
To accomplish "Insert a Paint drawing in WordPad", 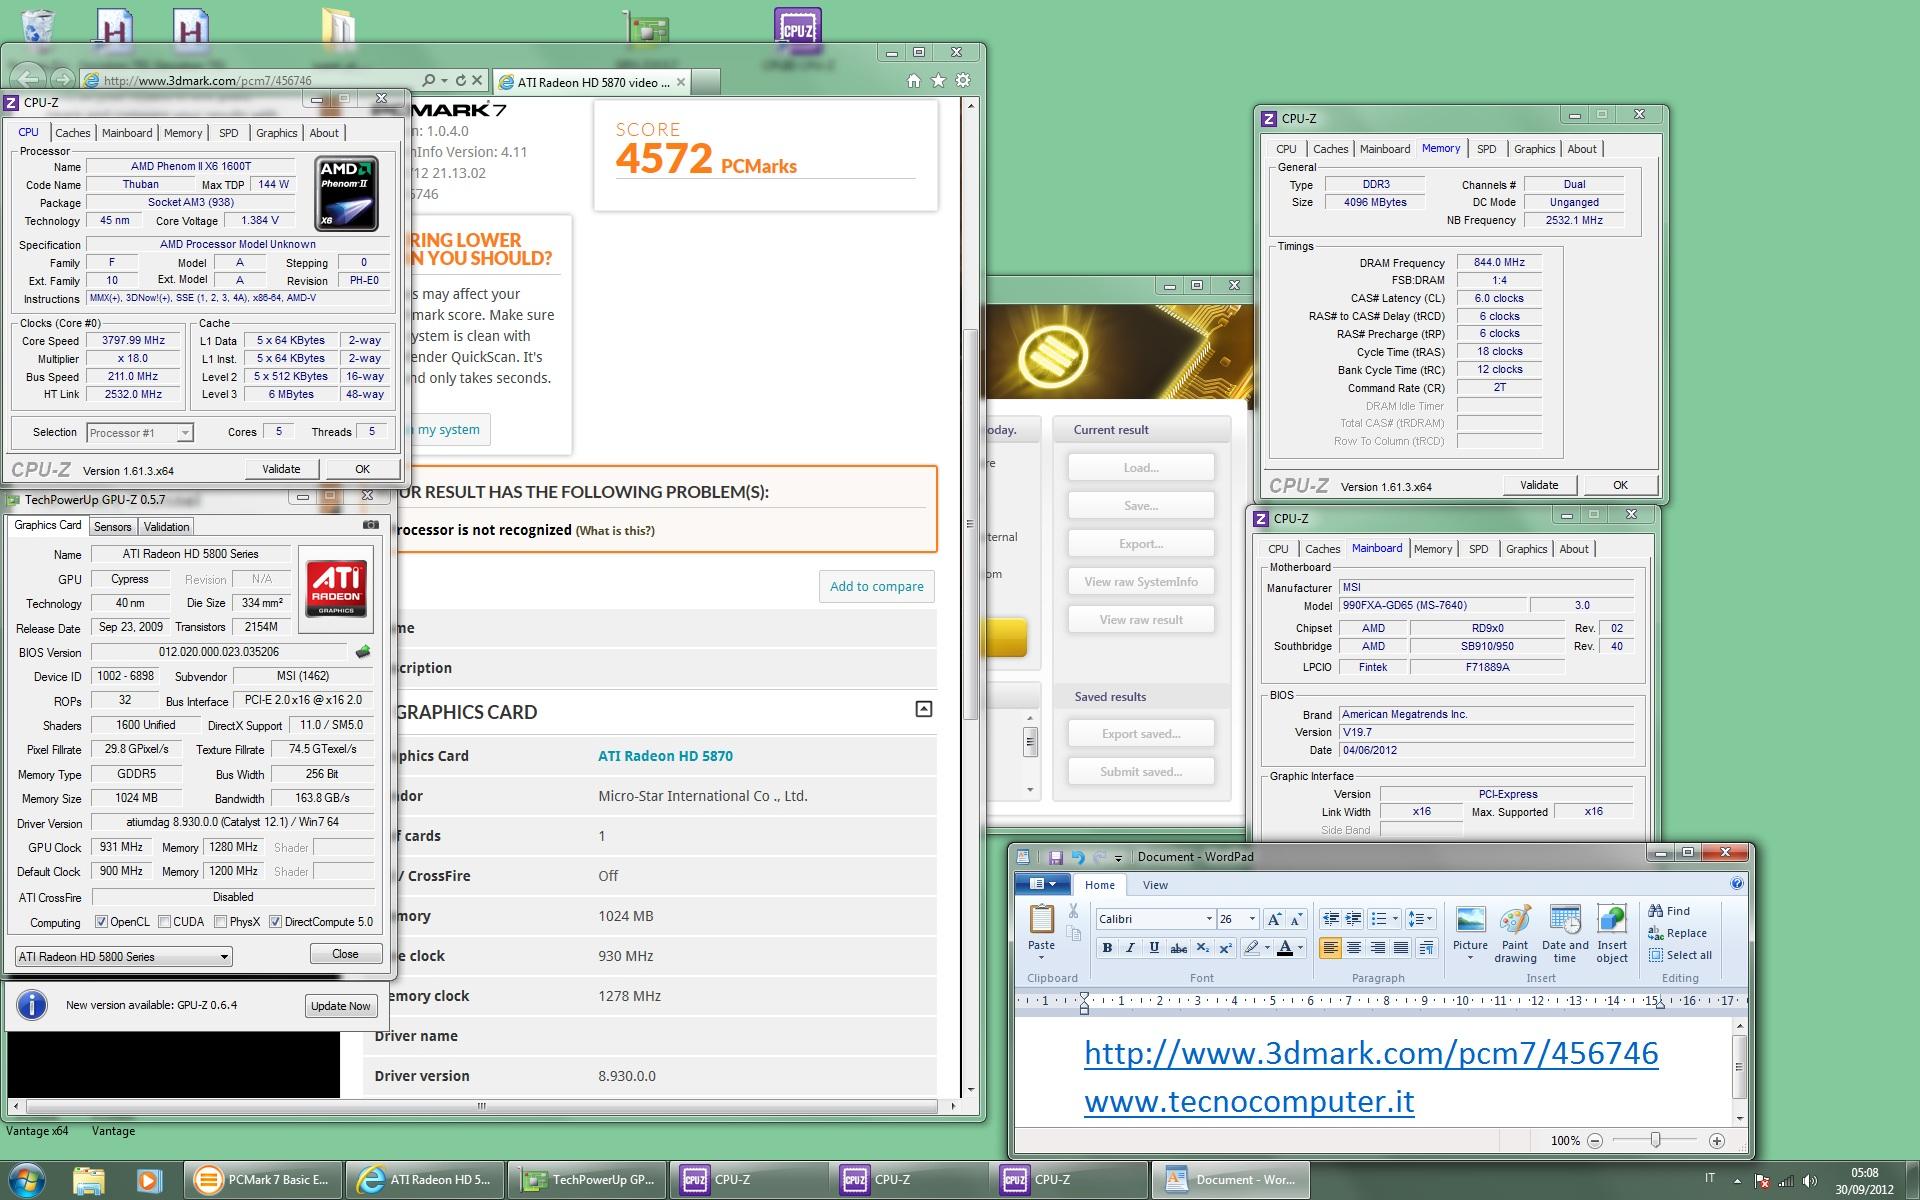I will (1515, 934).
